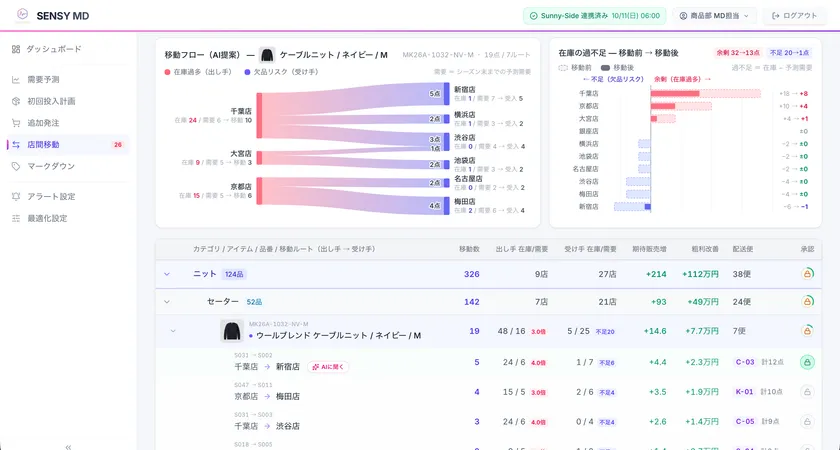Click the K-01 delivery tag
The height and width of the screenshot is (450, 840).
pyautogui.click(x=745, y=392)
